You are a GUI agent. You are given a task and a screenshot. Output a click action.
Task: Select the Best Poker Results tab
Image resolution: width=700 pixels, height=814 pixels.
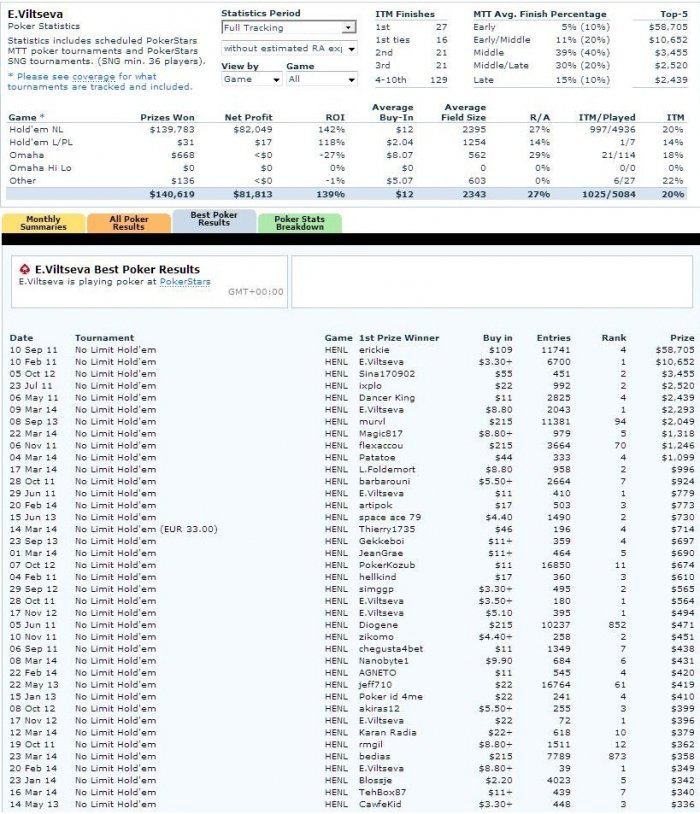pos(214,220)
